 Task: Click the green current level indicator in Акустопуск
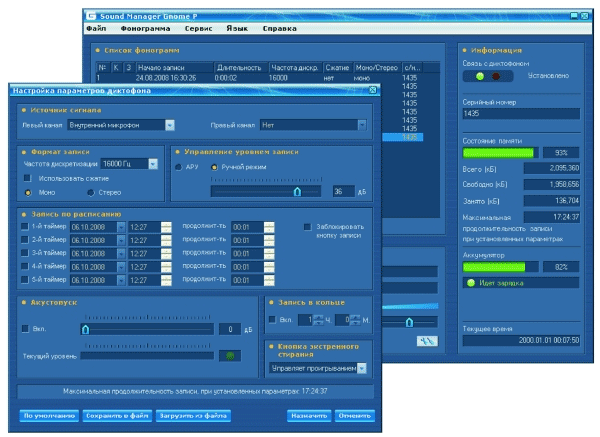230,356
